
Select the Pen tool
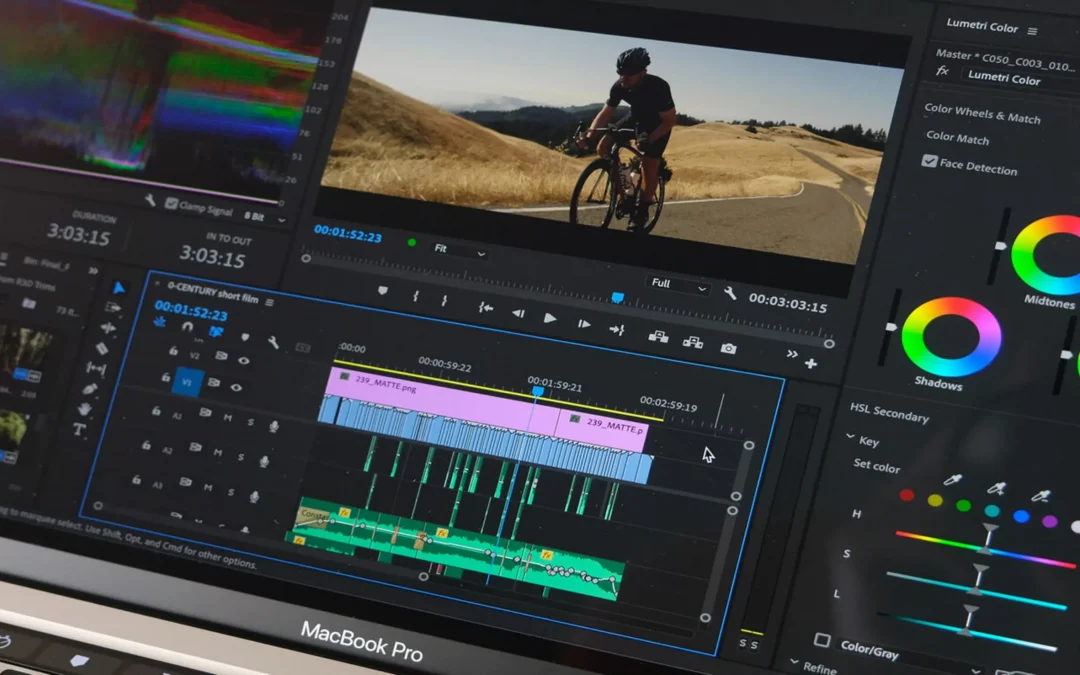(90, 388)
